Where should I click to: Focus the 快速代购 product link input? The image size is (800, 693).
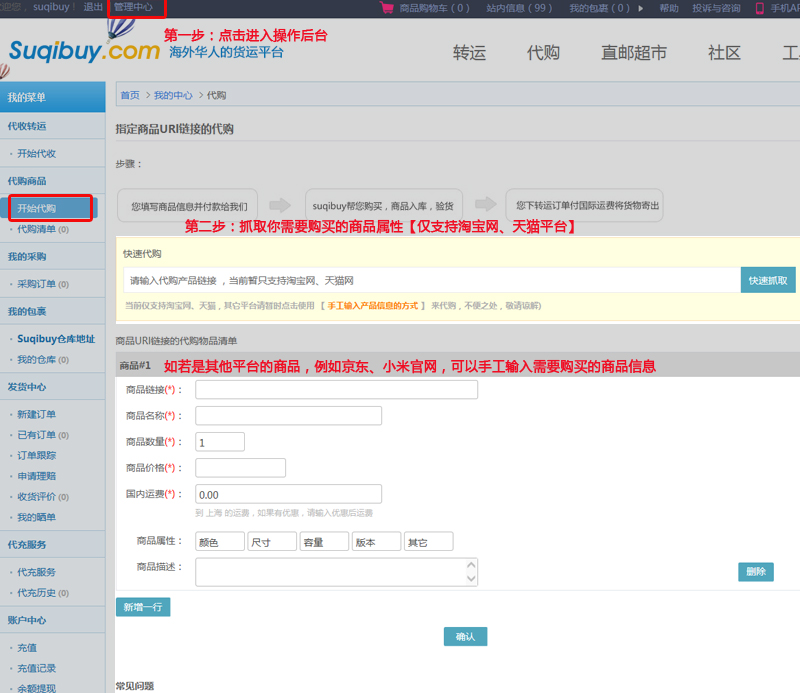click(431, 281)
